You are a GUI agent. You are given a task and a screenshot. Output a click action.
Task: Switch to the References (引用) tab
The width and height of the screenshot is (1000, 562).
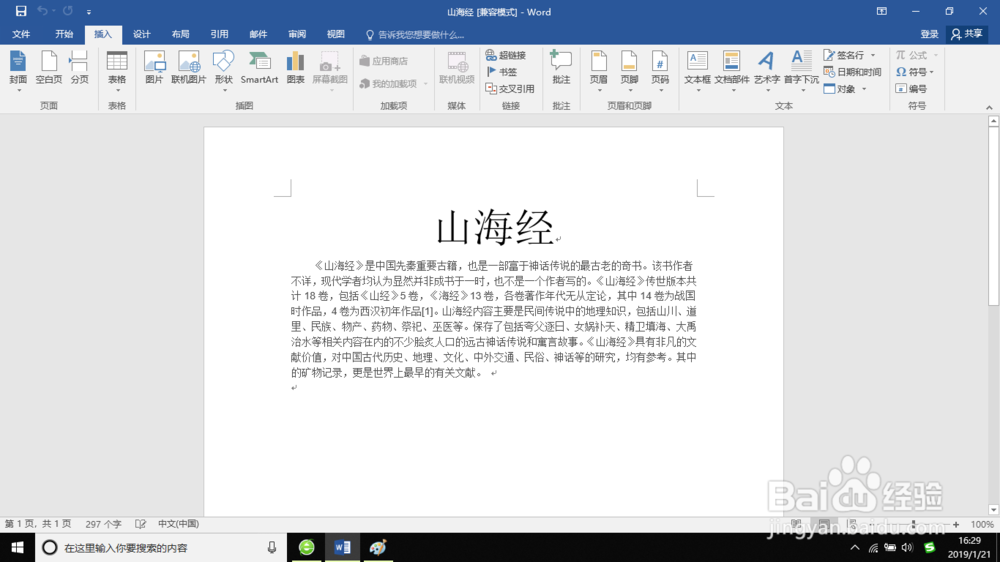coord(219,34)
